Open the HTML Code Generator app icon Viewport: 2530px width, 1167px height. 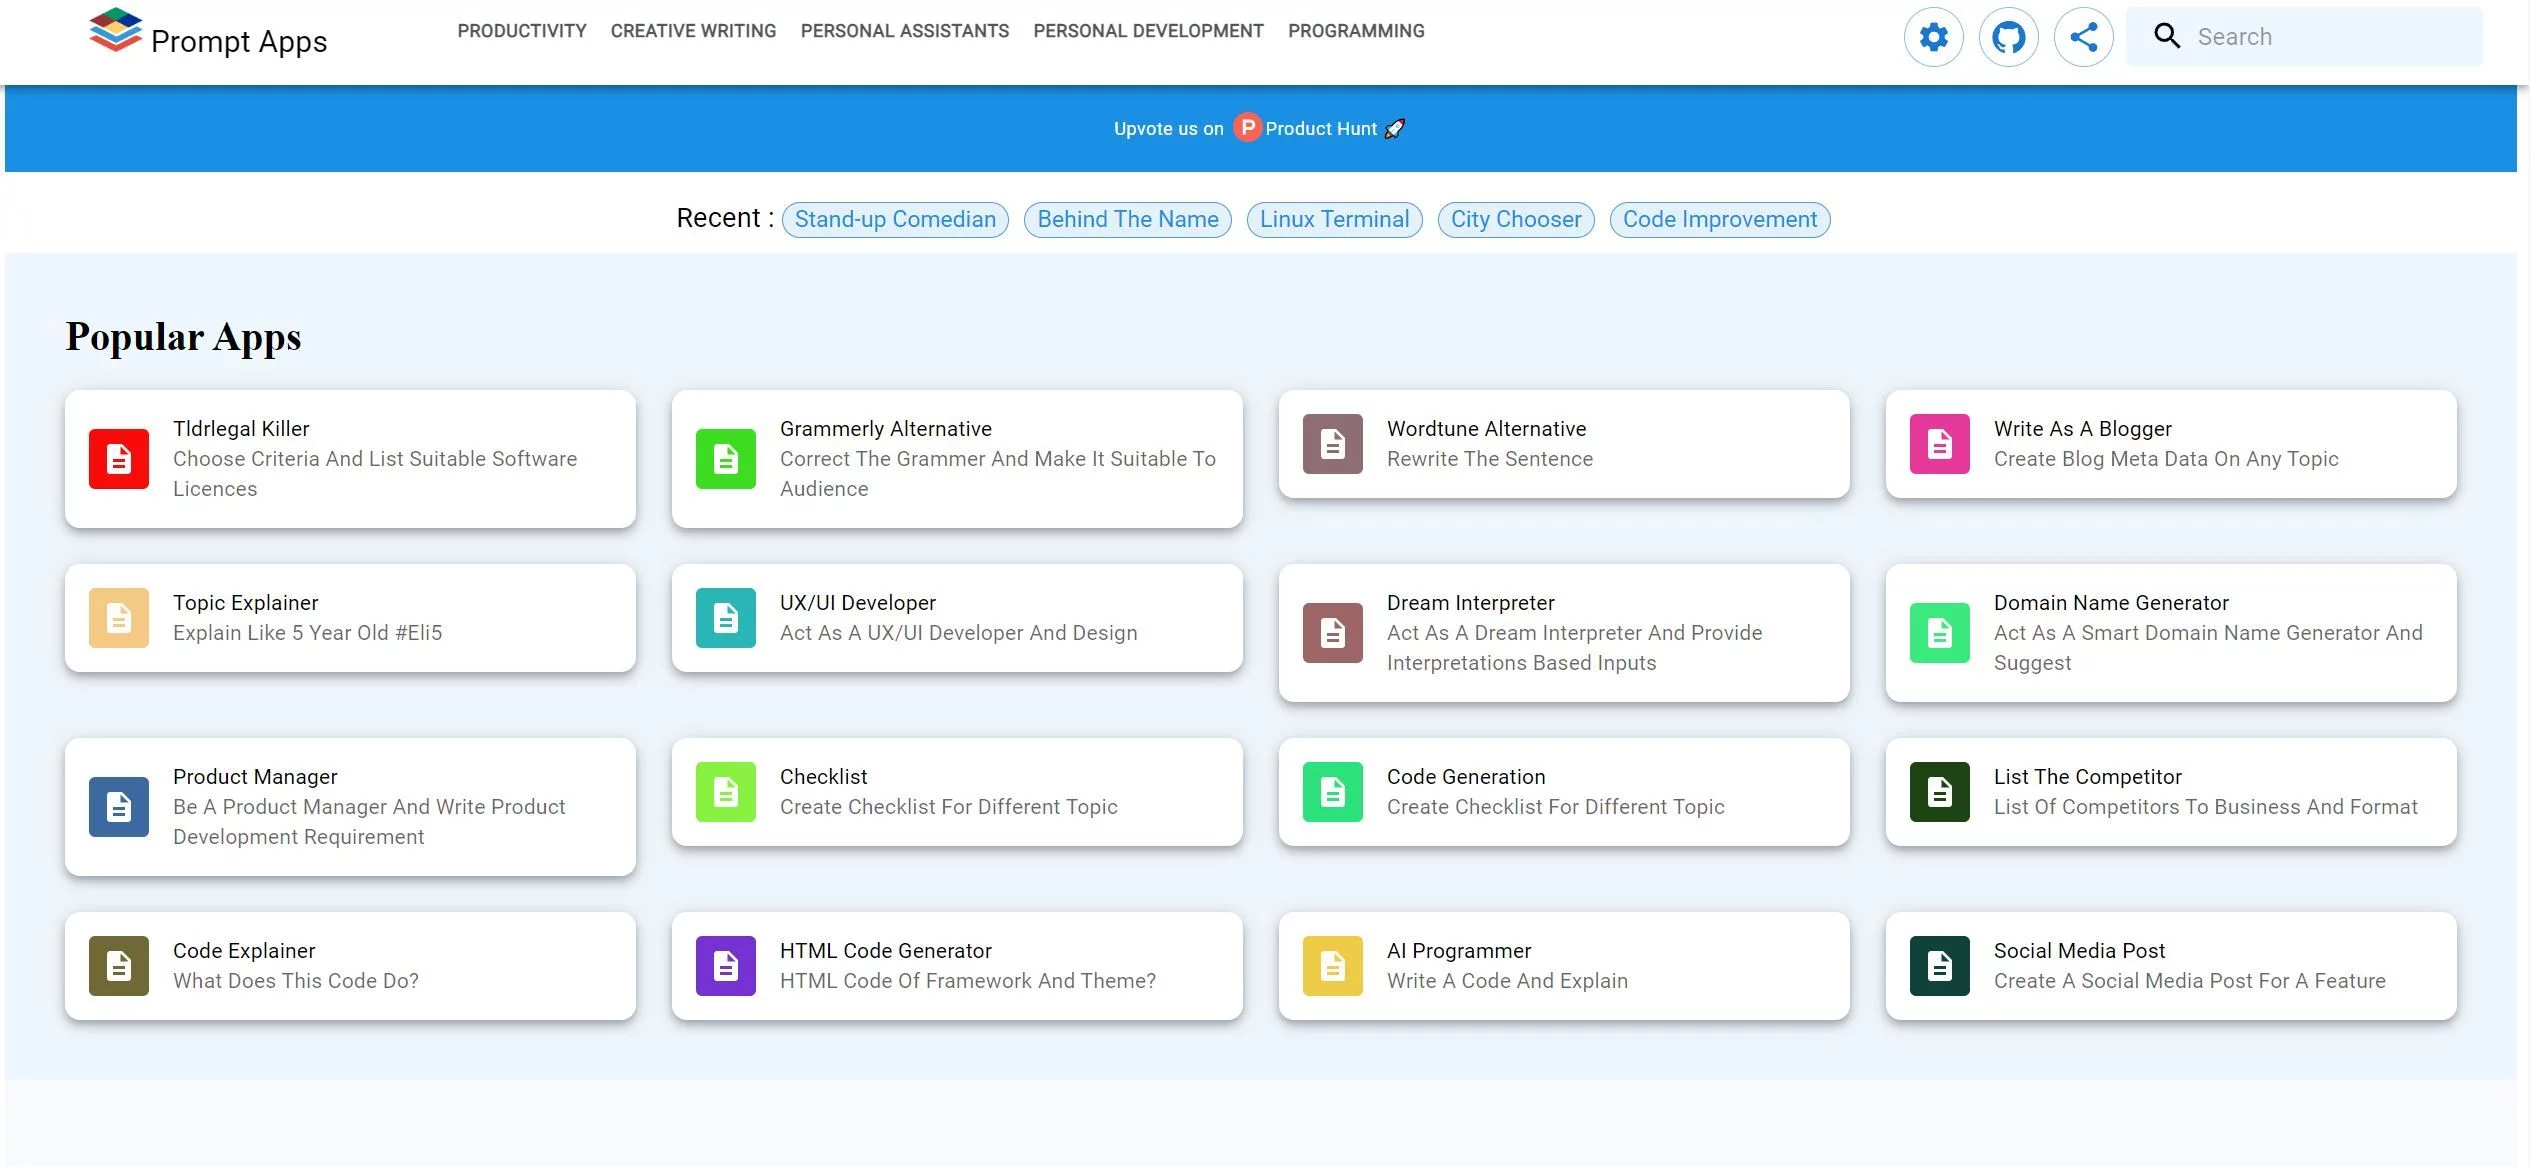point(724,965)
